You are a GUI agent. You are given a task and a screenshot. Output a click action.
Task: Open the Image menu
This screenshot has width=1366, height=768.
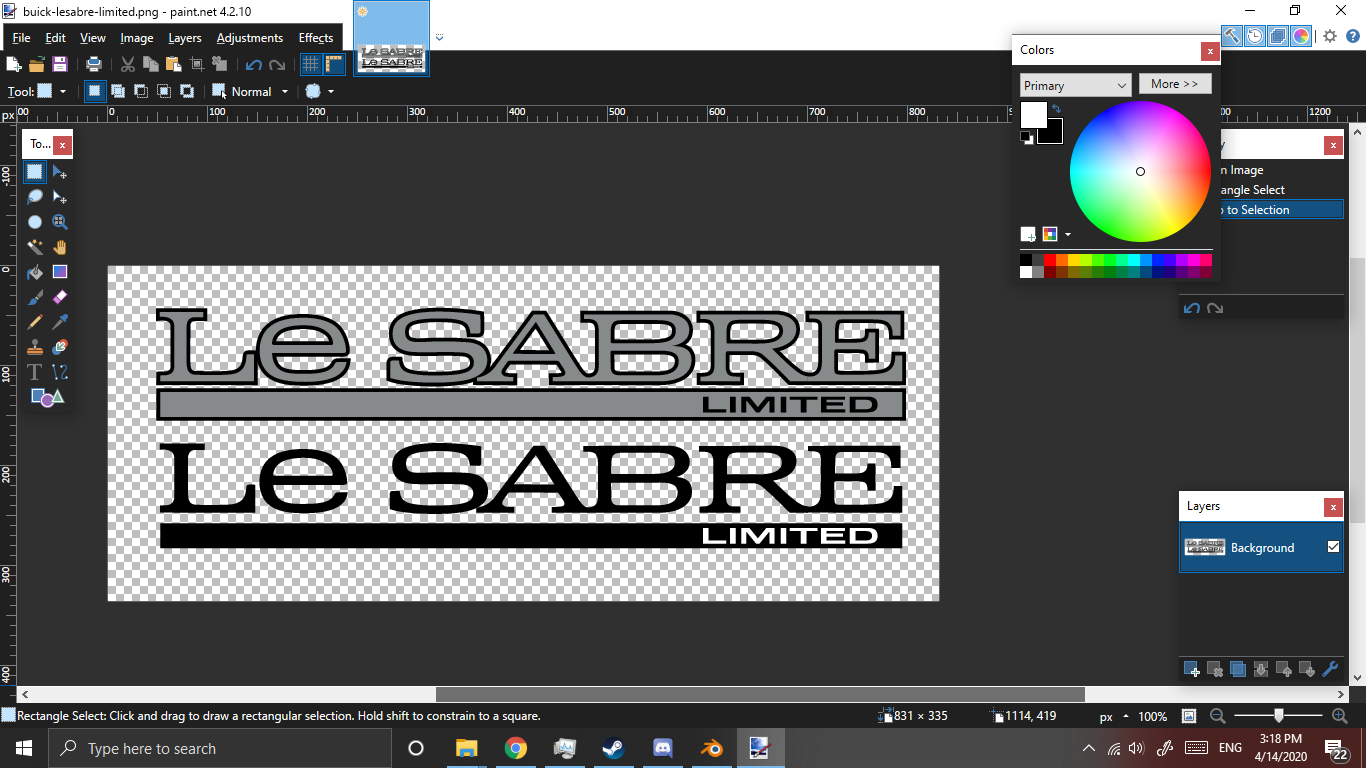[x=137, y=38]
